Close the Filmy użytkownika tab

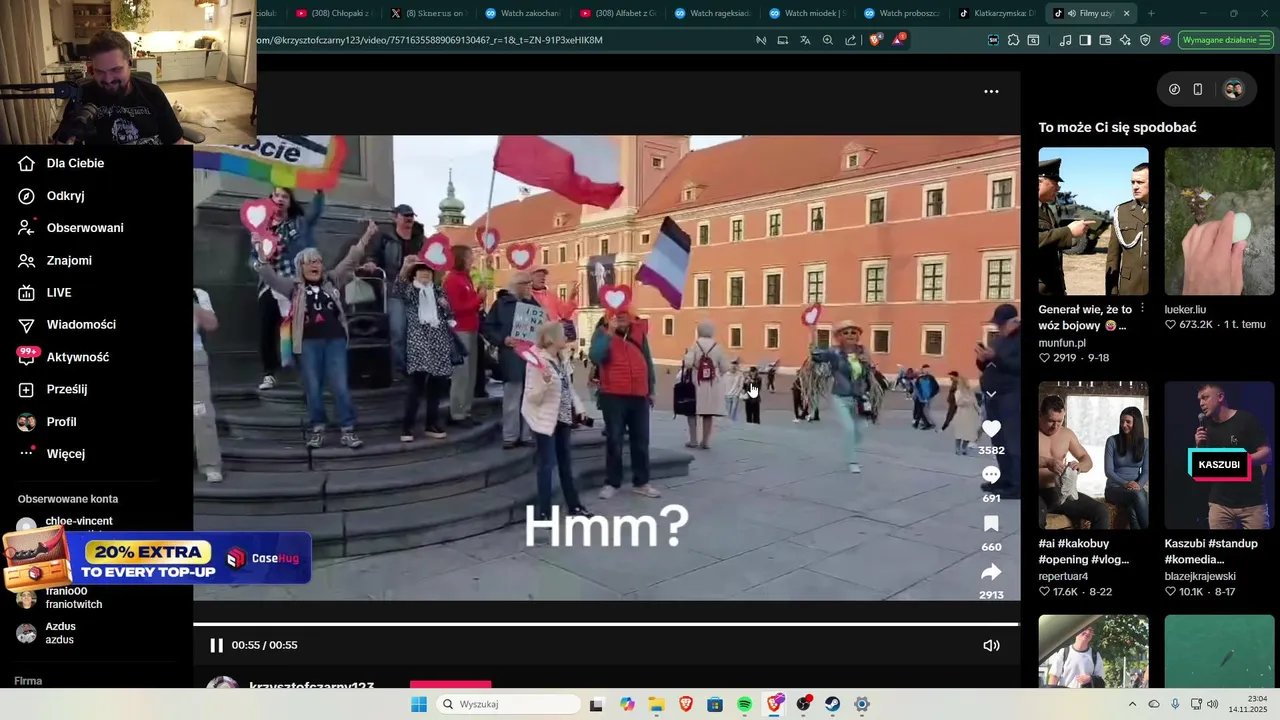coord(1126,13)
